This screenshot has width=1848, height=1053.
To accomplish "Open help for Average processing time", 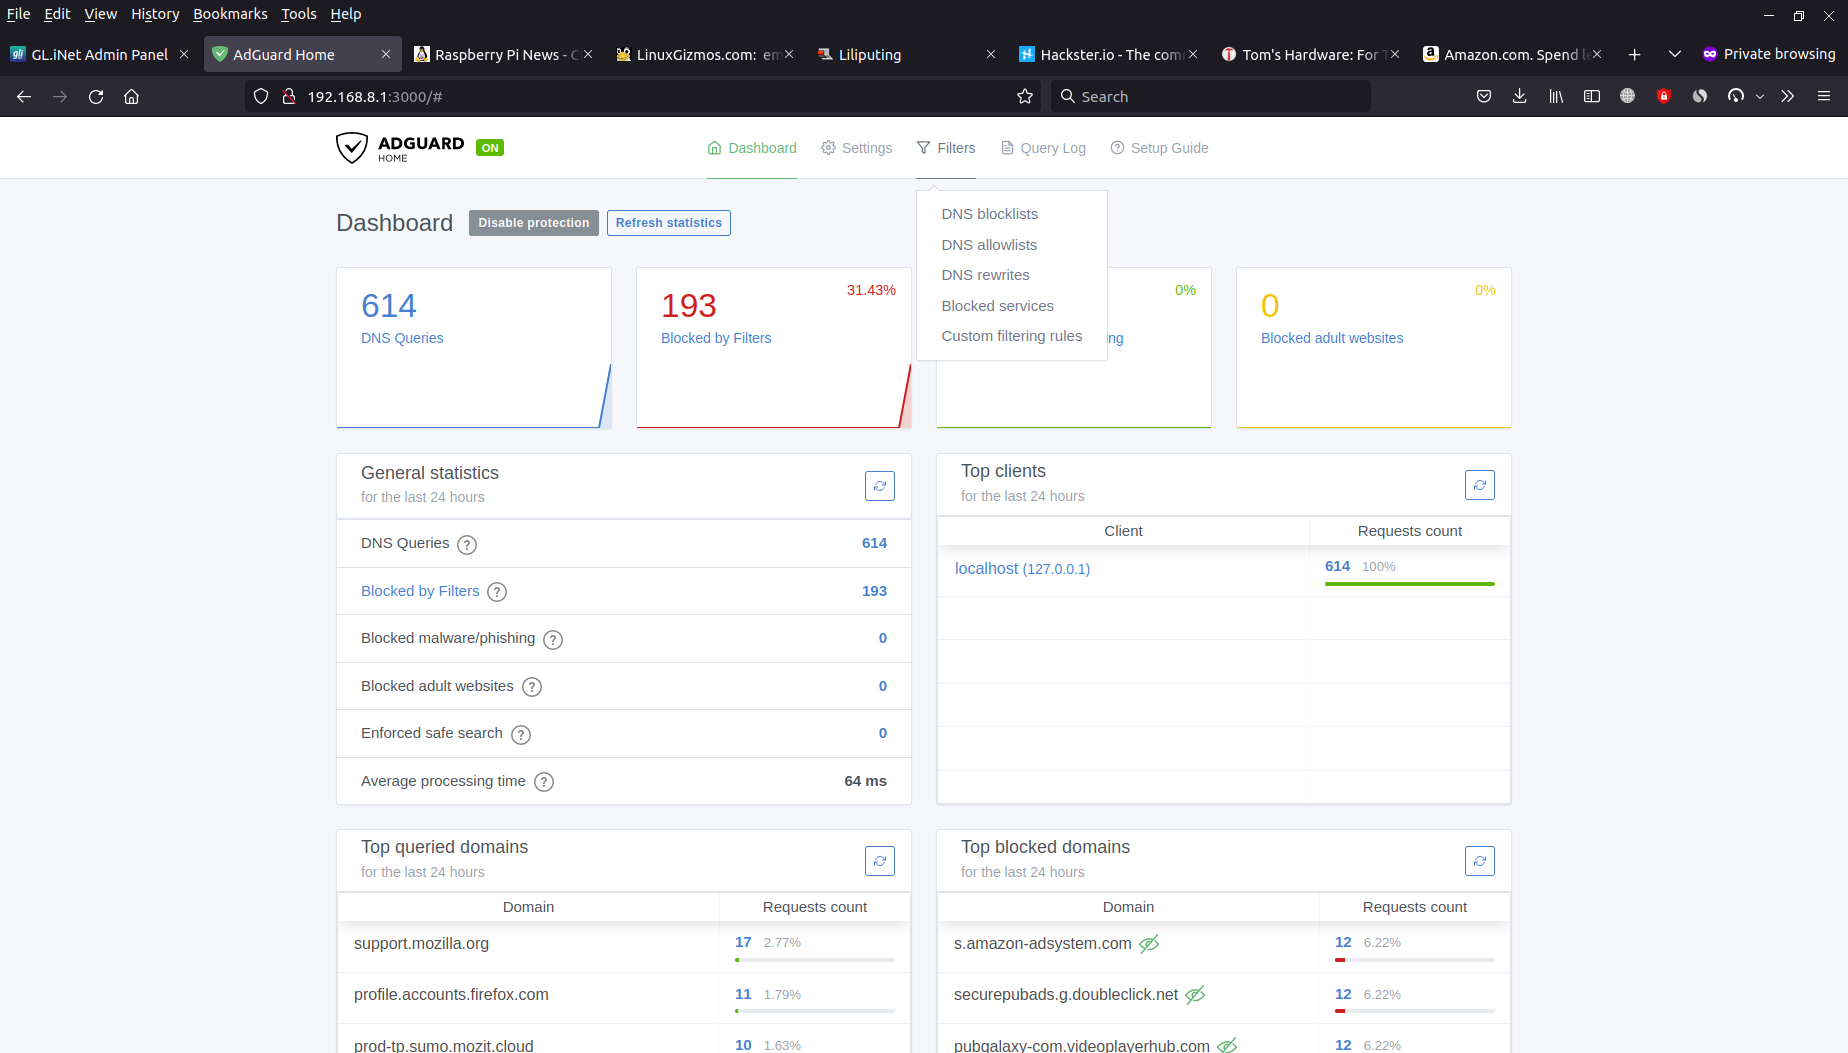I will tap(544, 782).
